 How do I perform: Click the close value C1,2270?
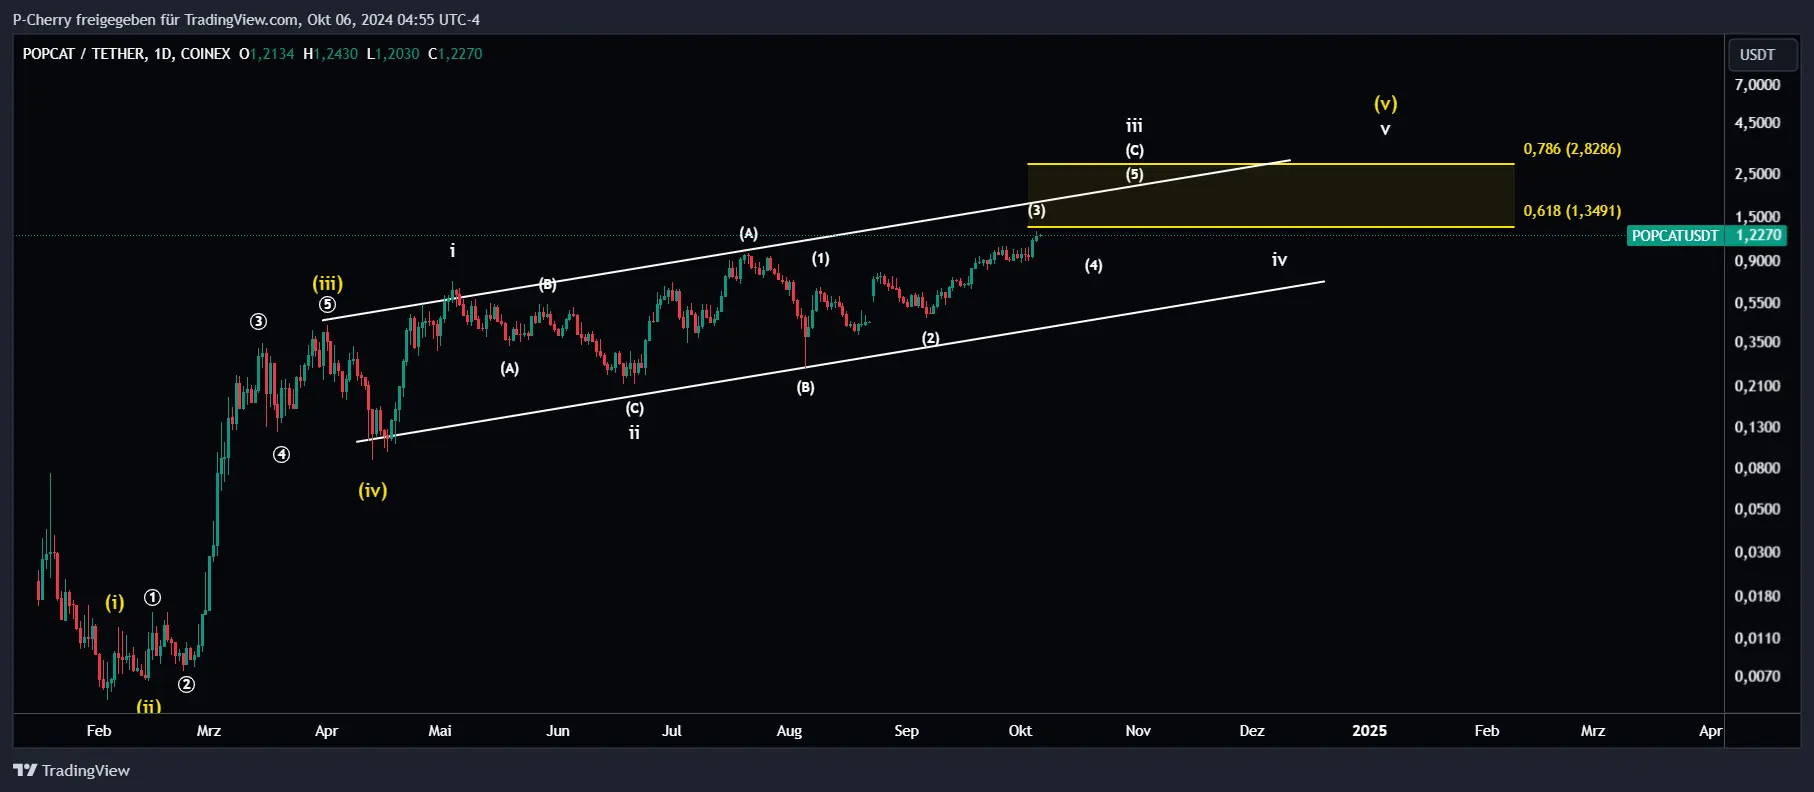coord(455,54)
